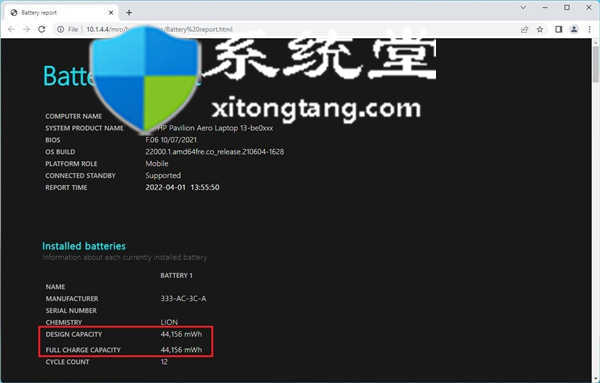Select the installed battery description subtitle
Screen dimensions: 600x383
[124, 258]
